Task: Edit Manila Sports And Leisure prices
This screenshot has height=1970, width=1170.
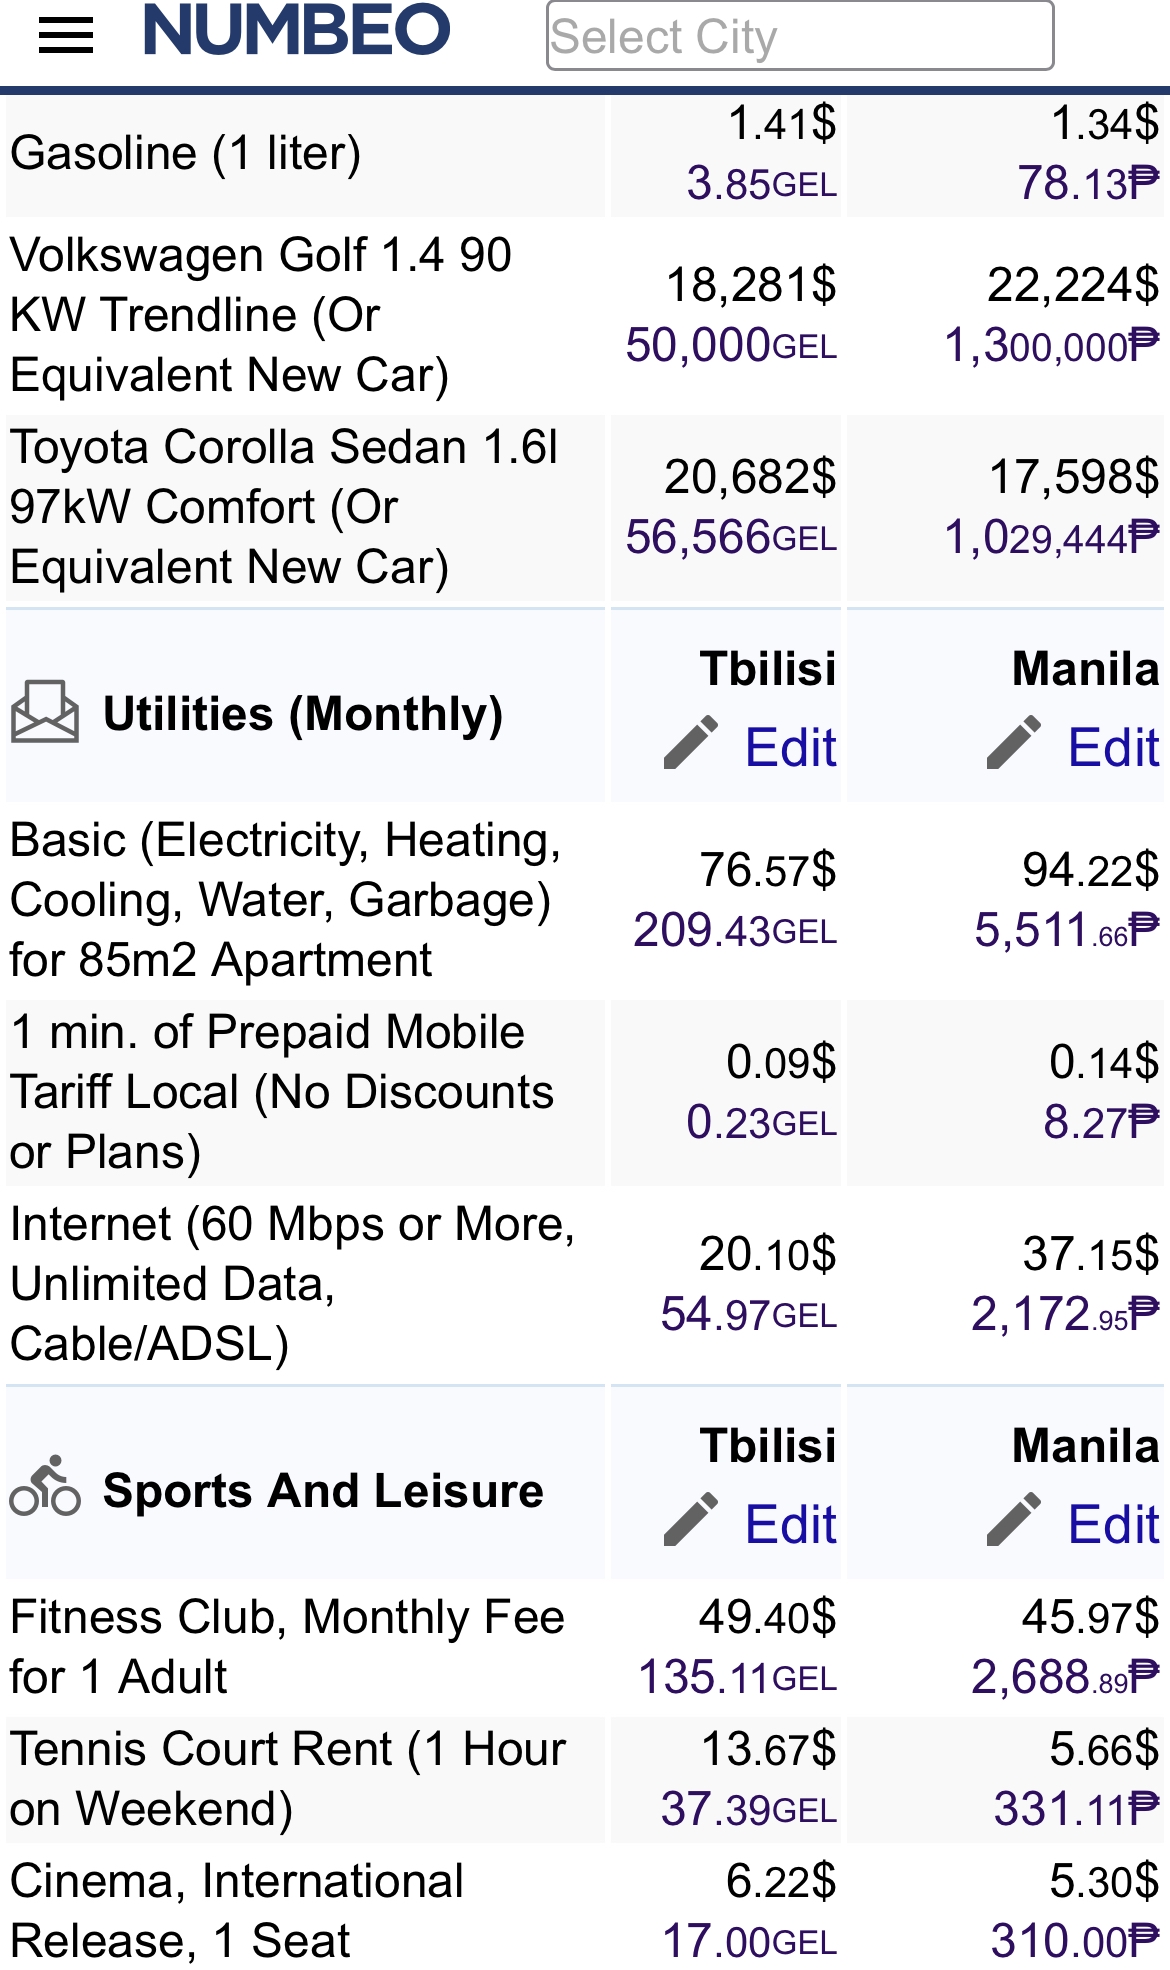Action: [1113, 1525]
